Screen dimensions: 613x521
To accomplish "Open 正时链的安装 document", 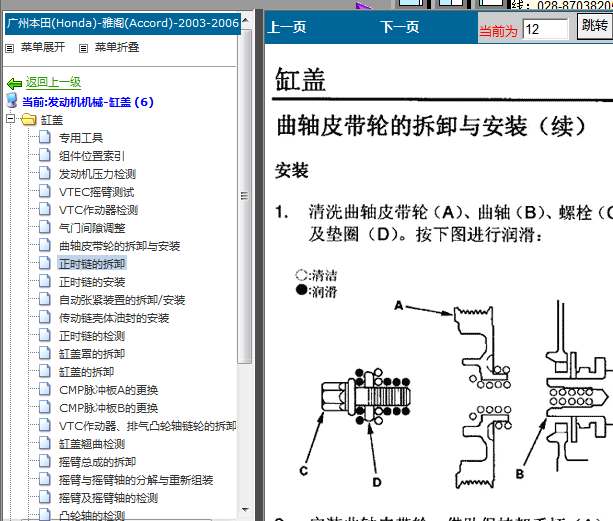I will (92, 282).
